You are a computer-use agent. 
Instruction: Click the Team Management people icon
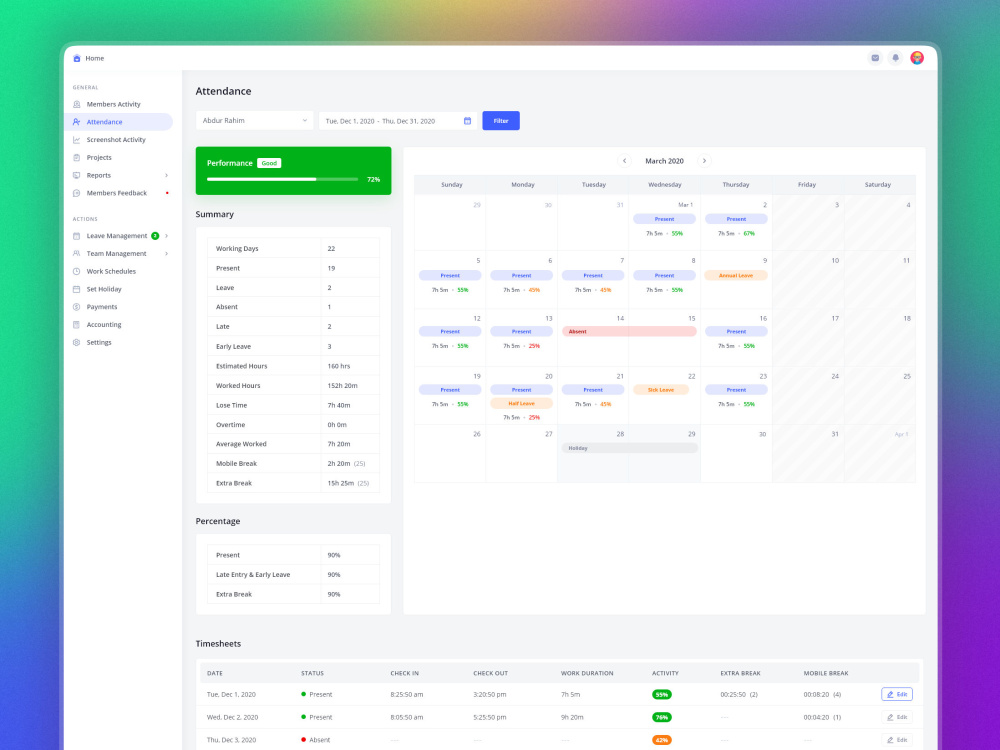click(x=77, y=254)
